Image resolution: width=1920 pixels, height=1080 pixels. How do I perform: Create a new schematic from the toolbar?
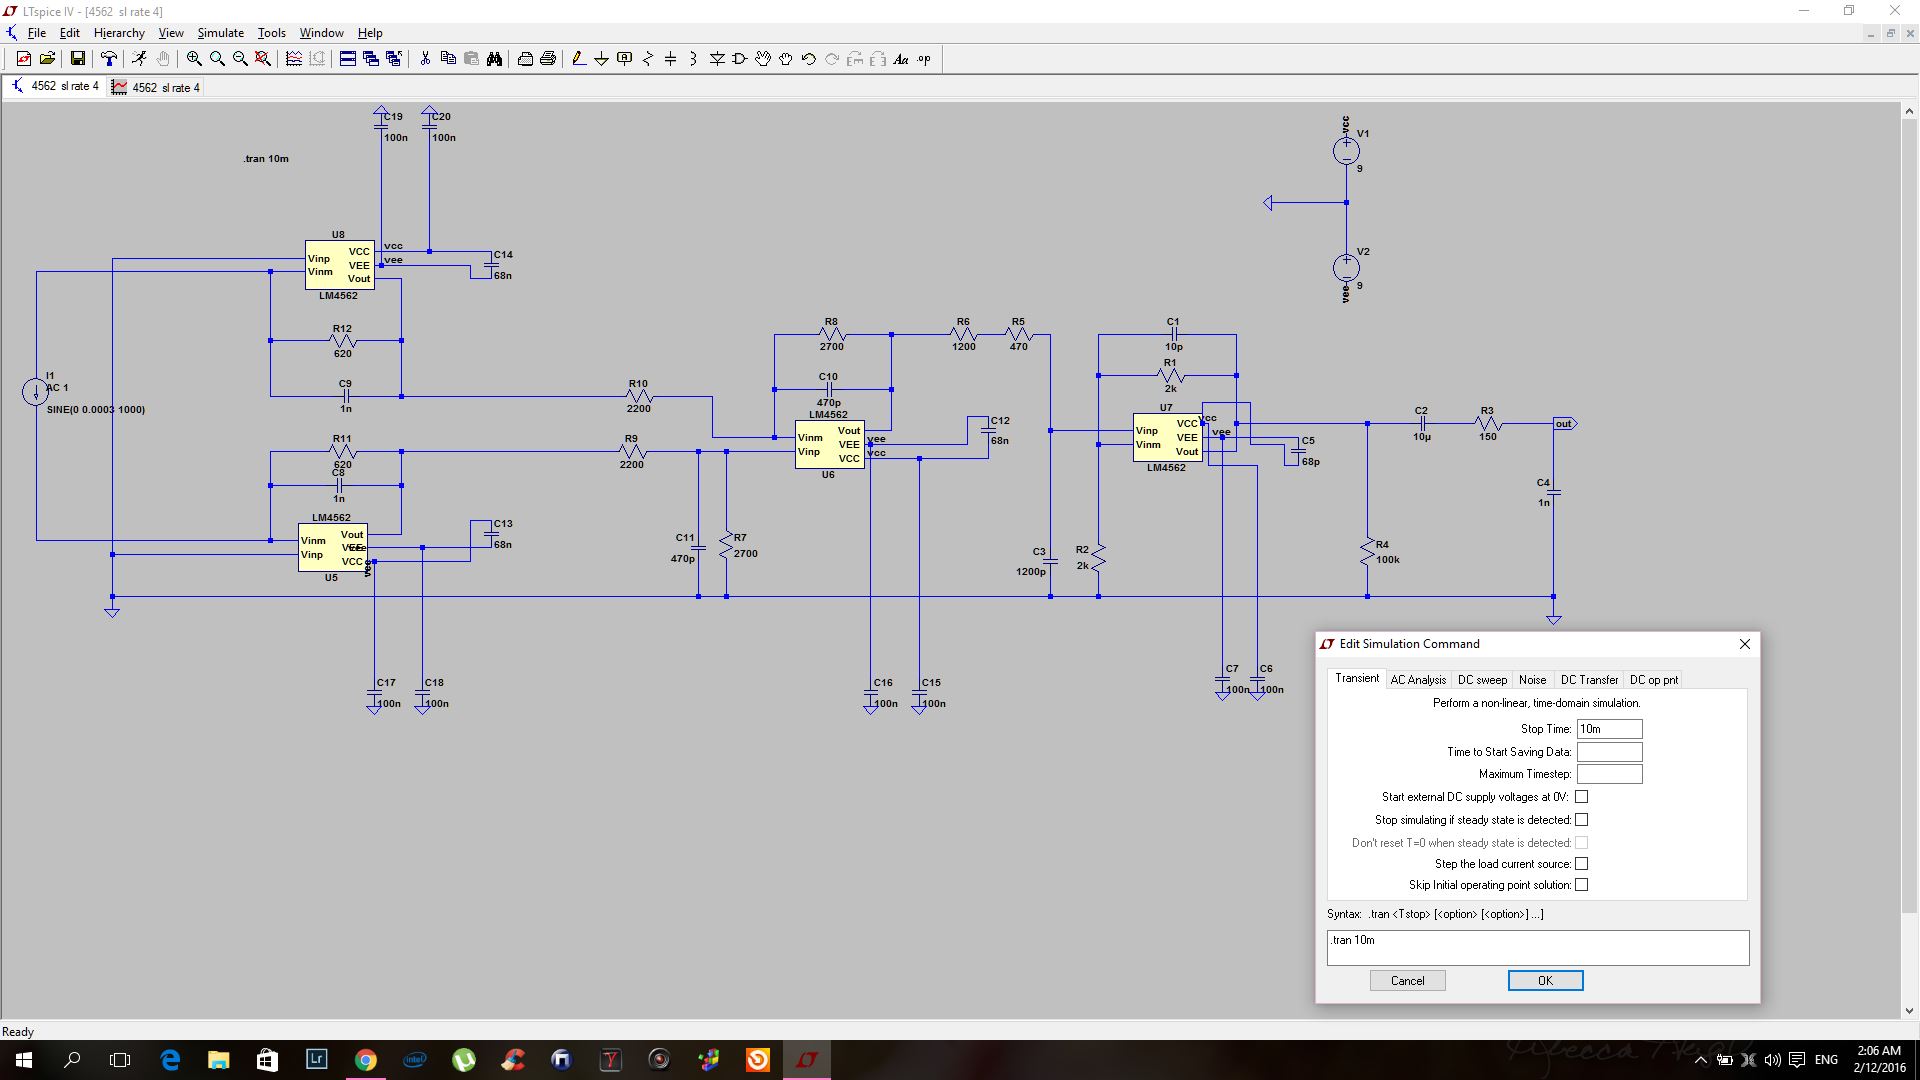point(24,59)
